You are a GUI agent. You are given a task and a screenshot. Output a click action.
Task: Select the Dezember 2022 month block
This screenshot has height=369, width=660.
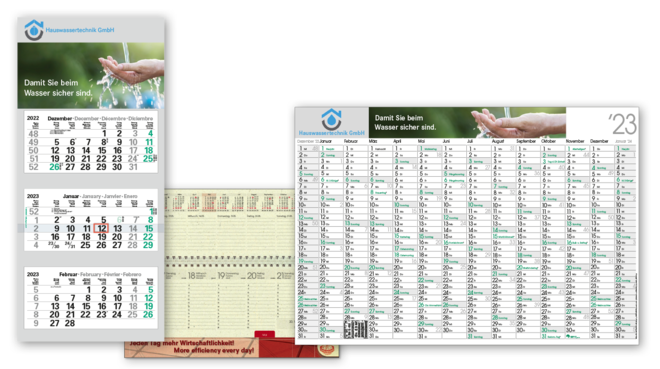click(91, 142)
